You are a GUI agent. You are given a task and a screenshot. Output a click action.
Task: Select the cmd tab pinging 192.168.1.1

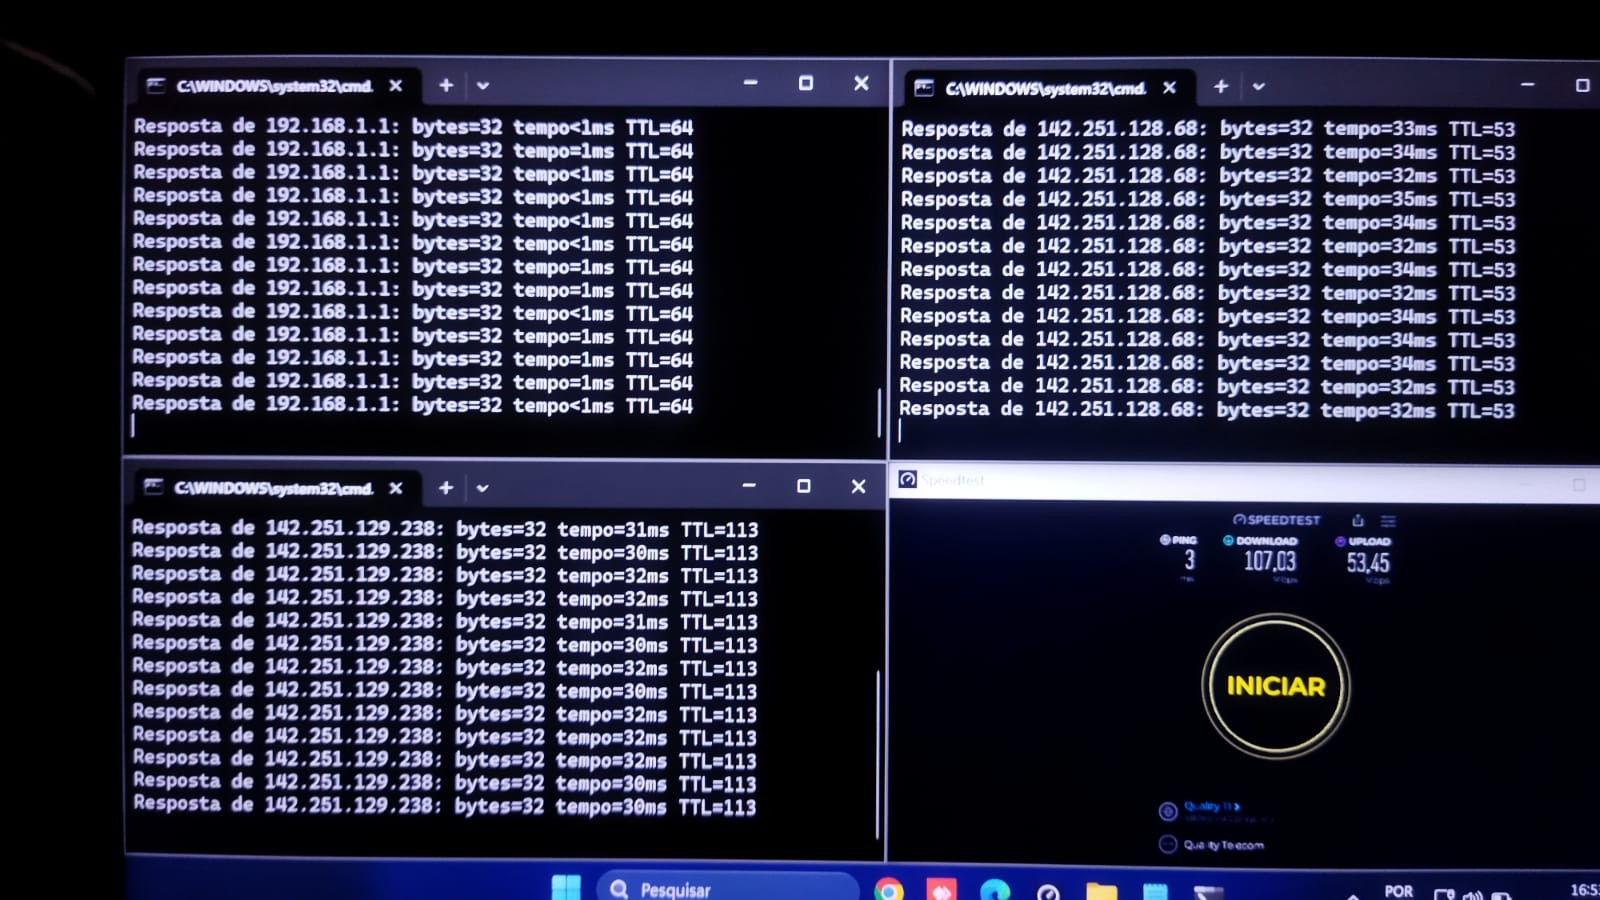click(270, 86)
